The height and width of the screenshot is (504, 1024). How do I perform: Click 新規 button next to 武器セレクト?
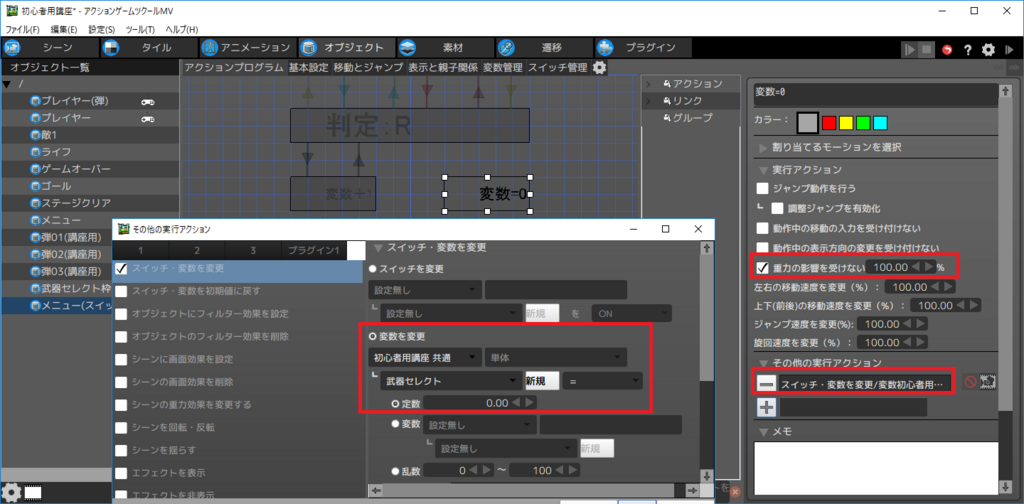pos(543,381)
